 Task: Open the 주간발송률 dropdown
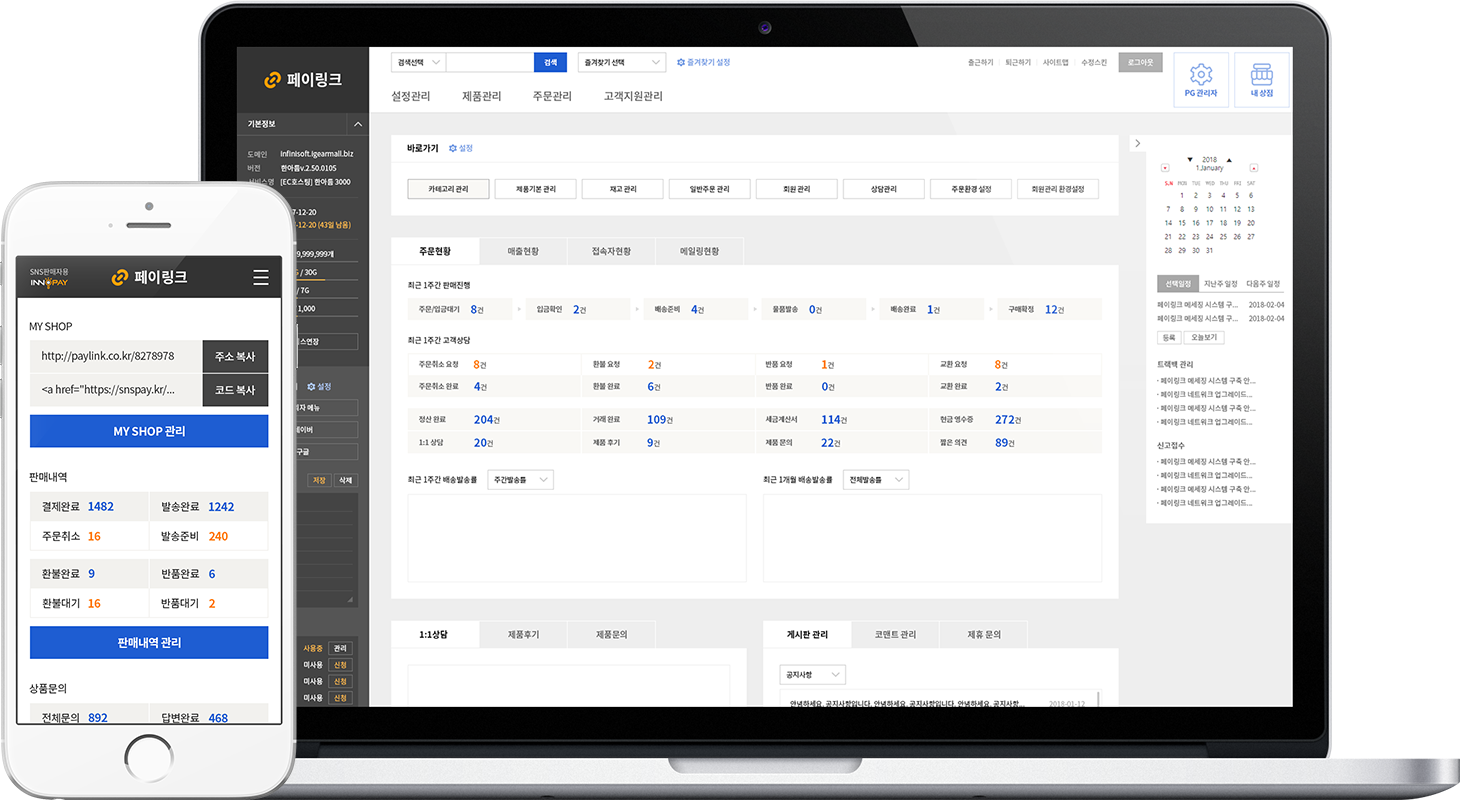tap(520, 480)
